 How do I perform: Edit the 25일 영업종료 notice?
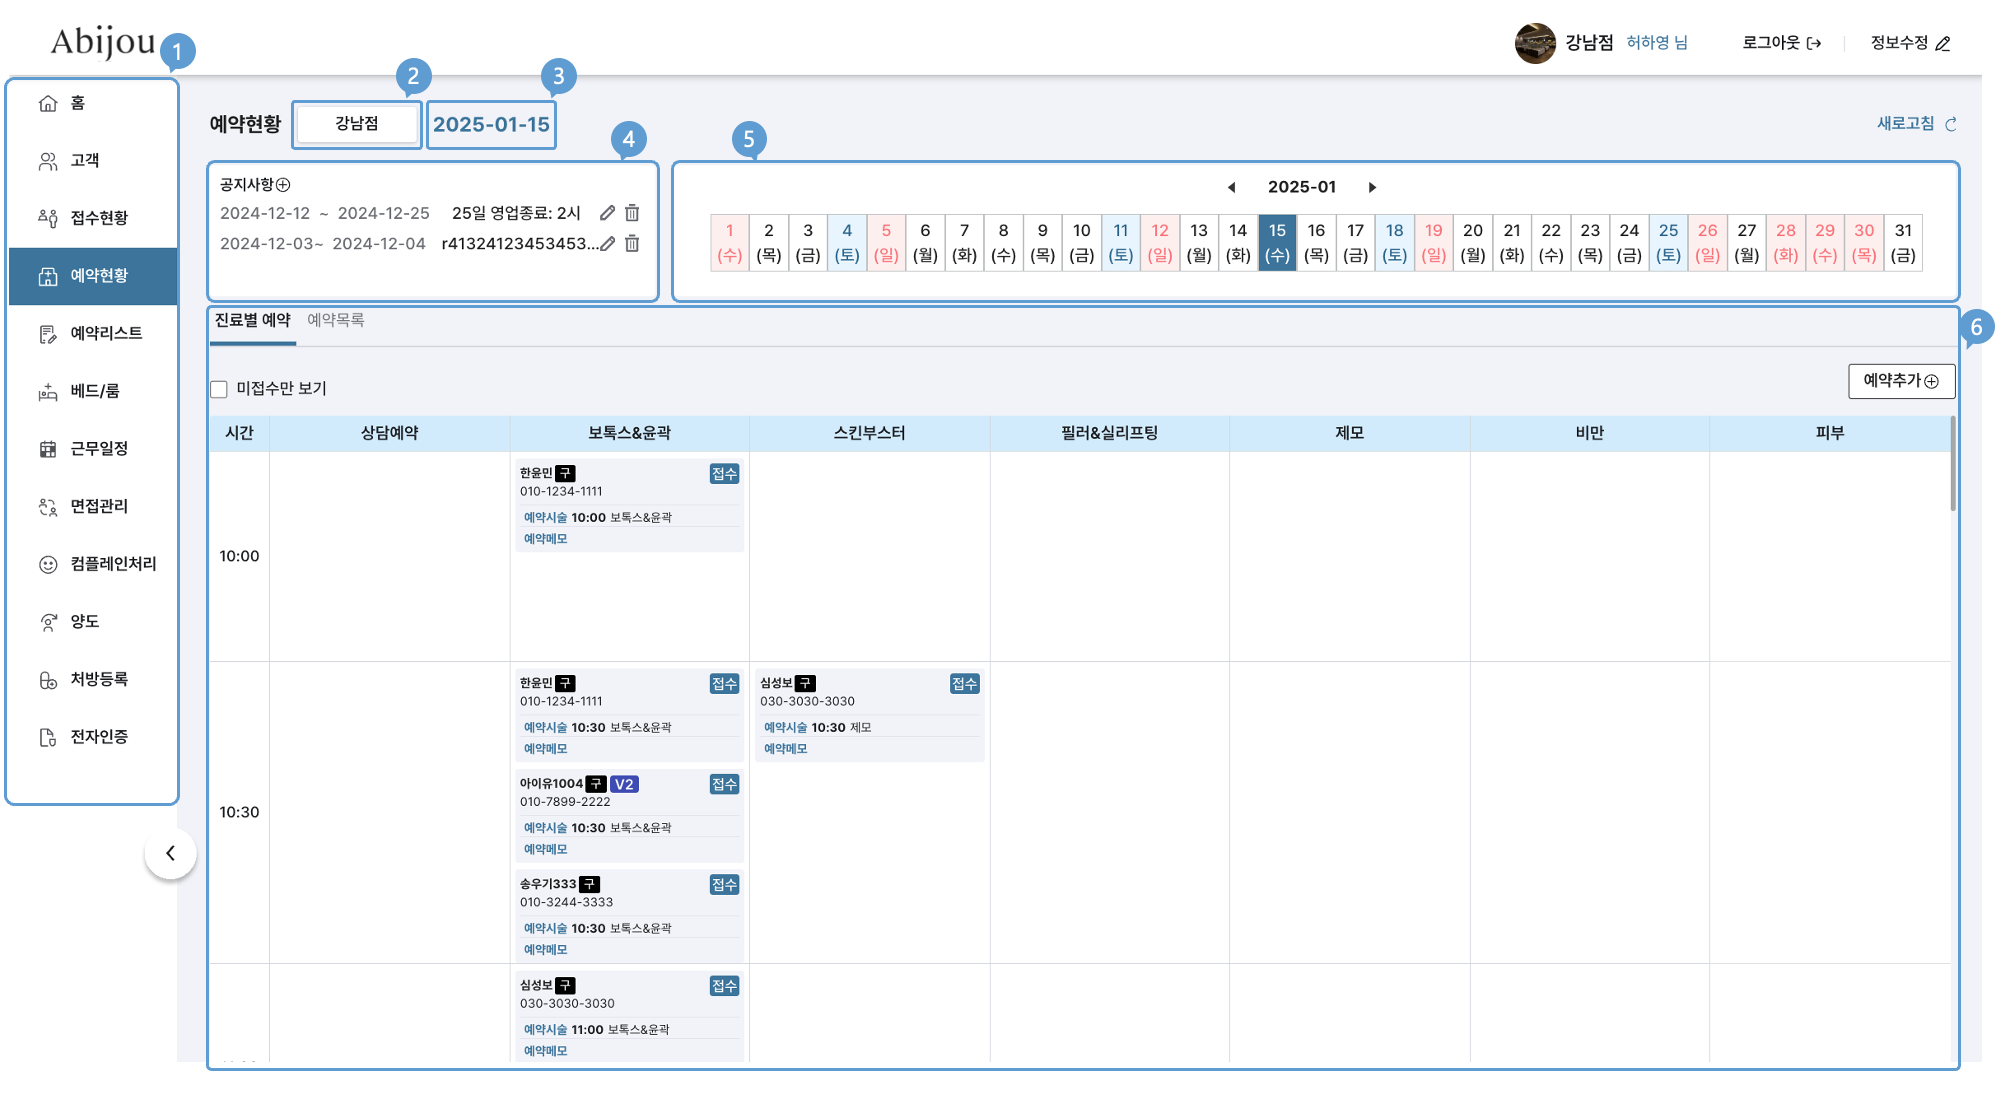[607, 213]
